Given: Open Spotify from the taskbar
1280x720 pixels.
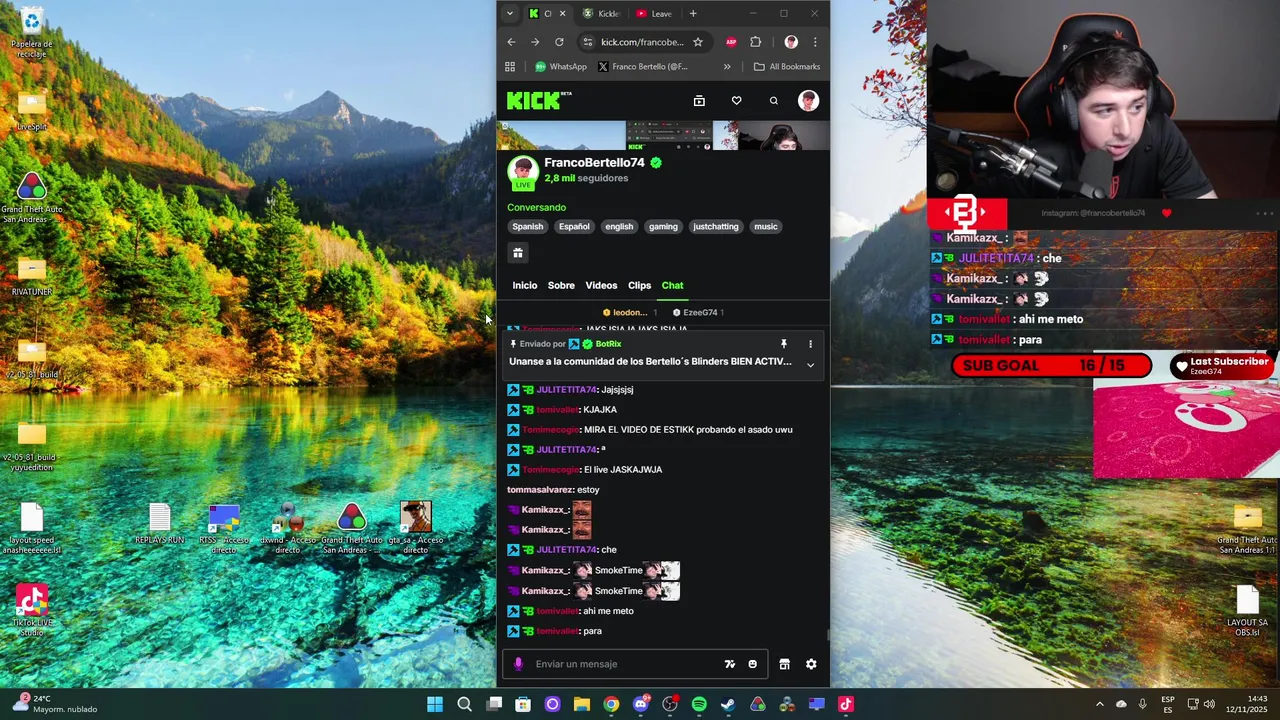Looking at the screenshot, I should tap(699, 704).
